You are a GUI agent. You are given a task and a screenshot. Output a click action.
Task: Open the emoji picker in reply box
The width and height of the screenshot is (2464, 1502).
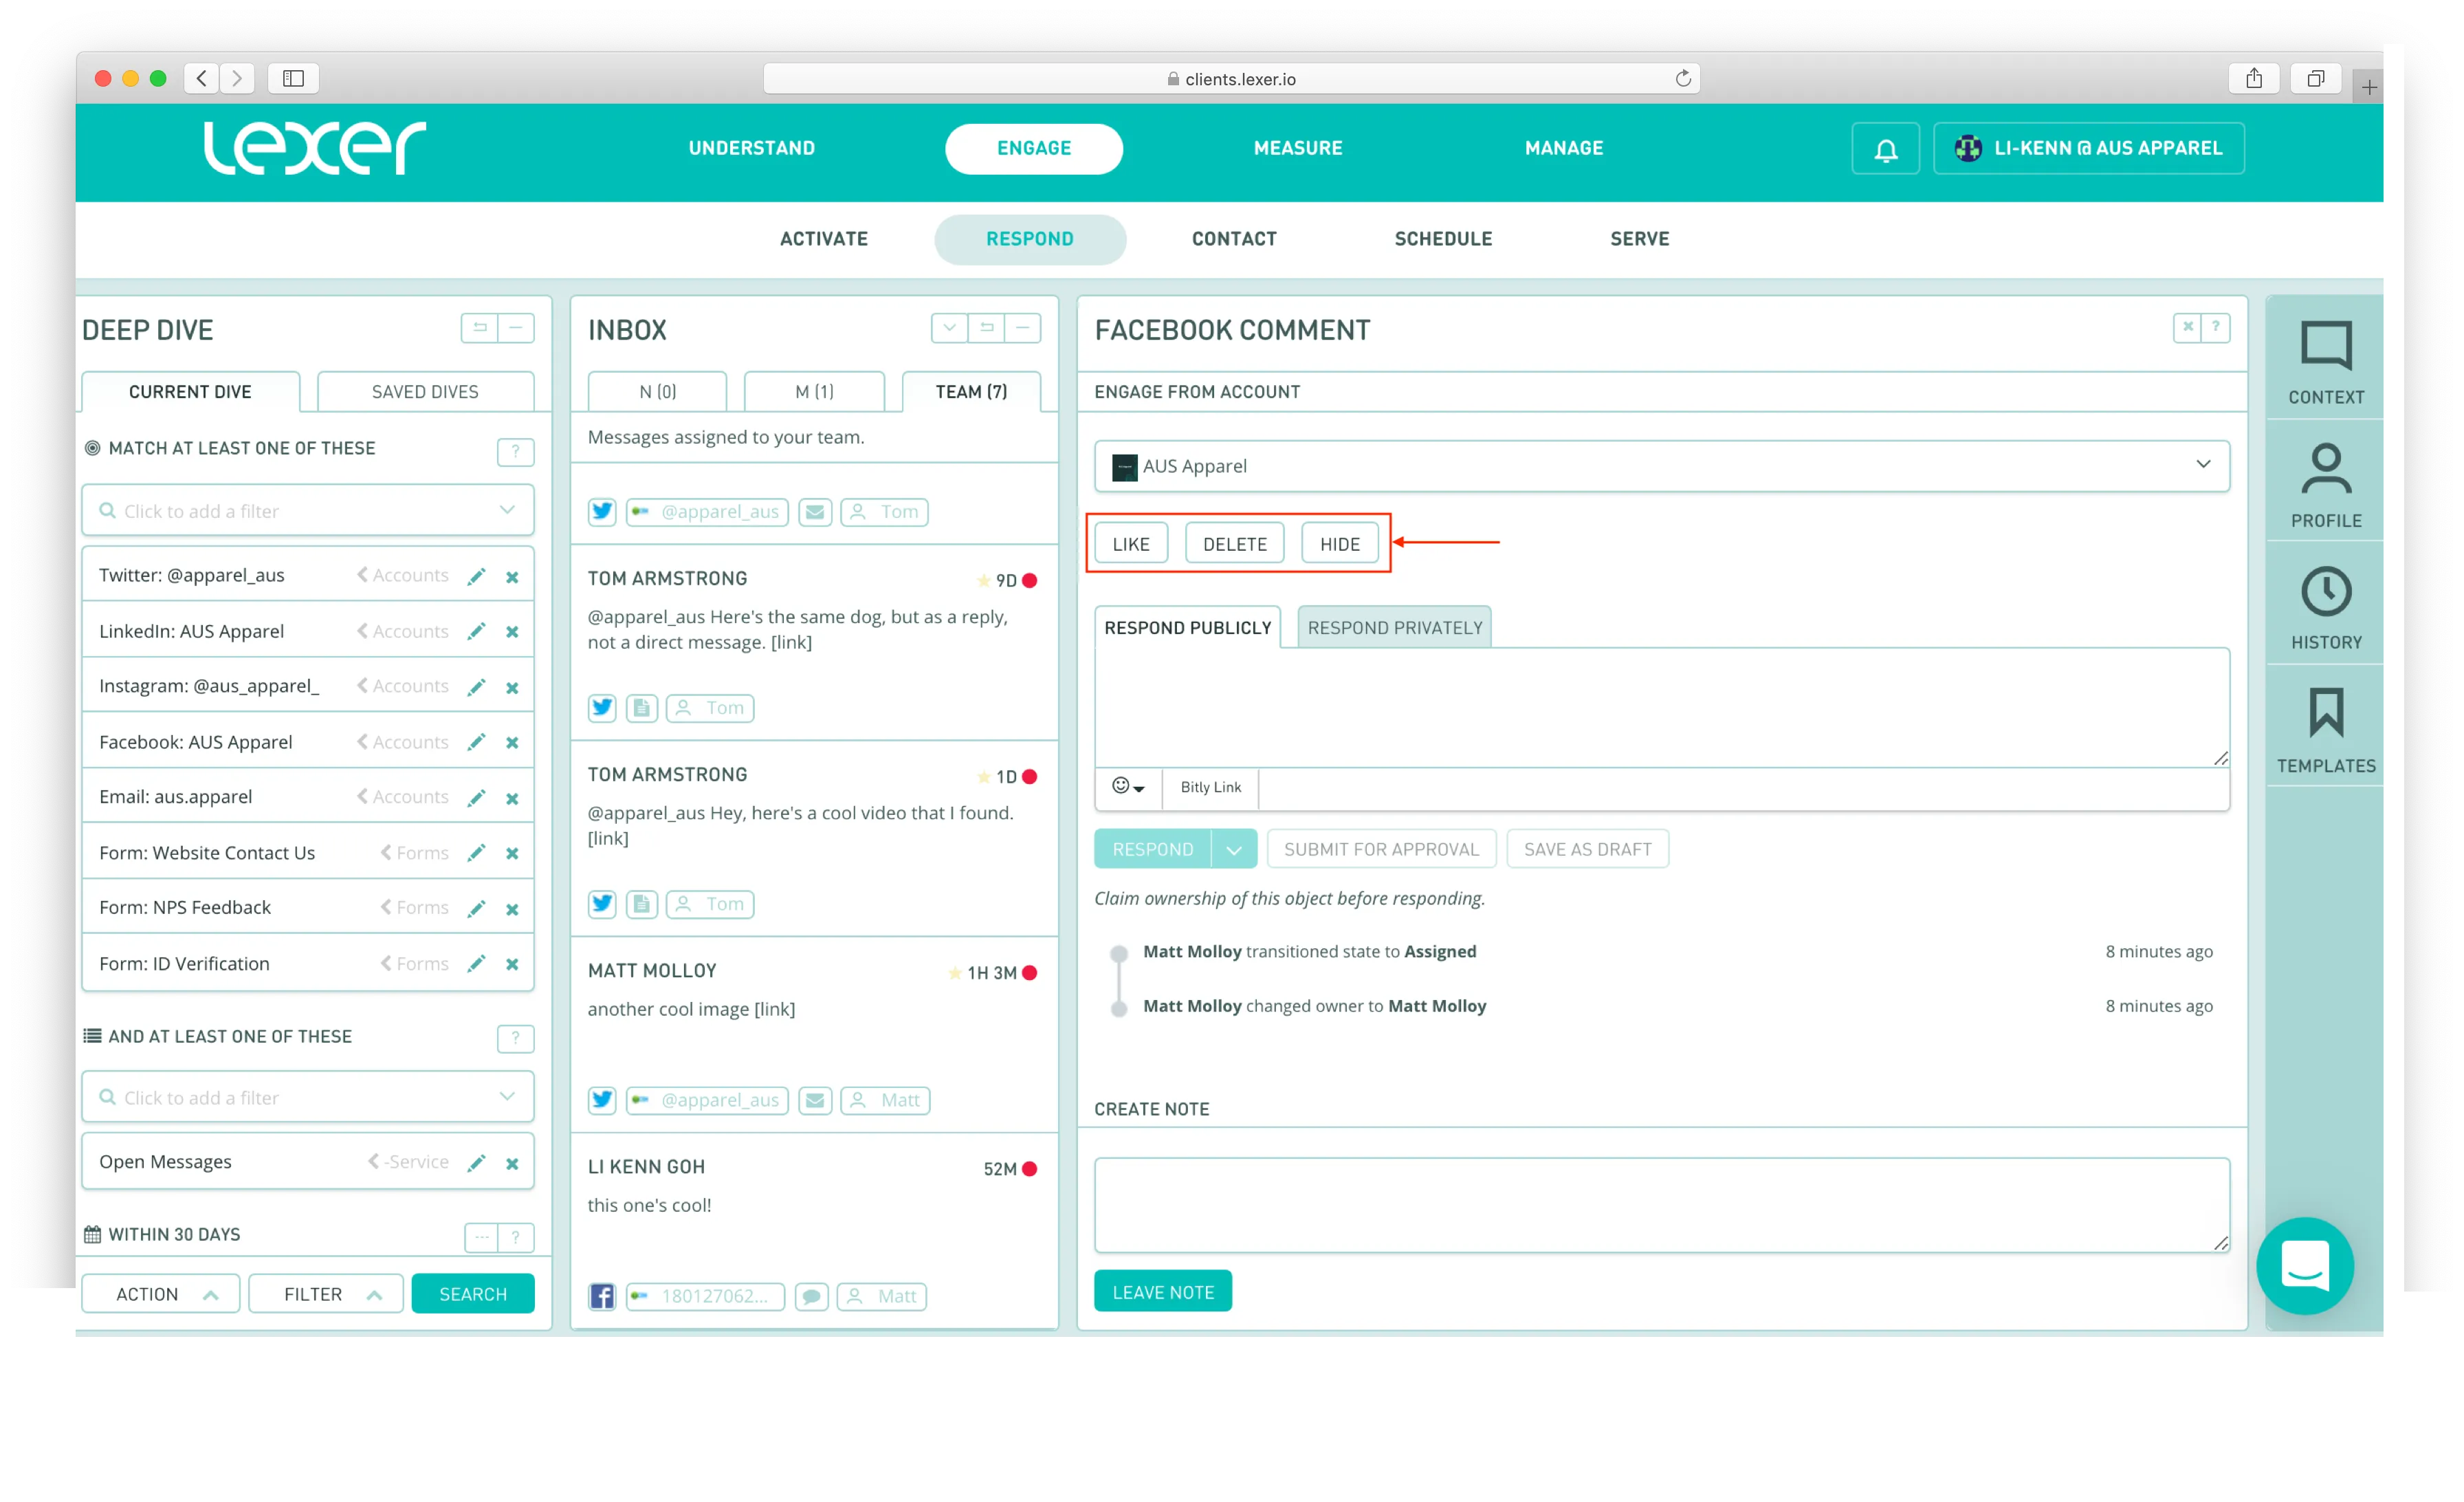[1127, 787]
